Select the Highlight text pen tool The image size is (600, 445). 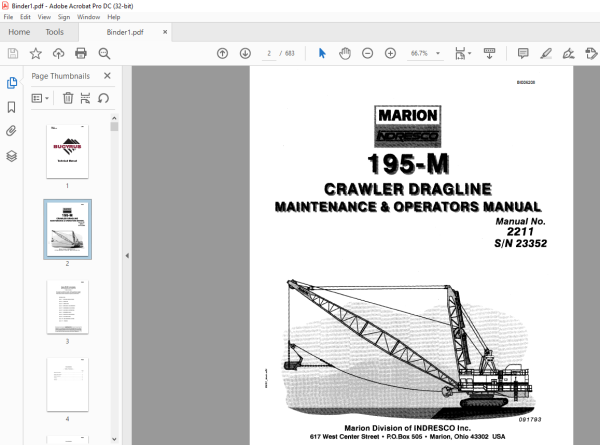[x=546, y=53]
